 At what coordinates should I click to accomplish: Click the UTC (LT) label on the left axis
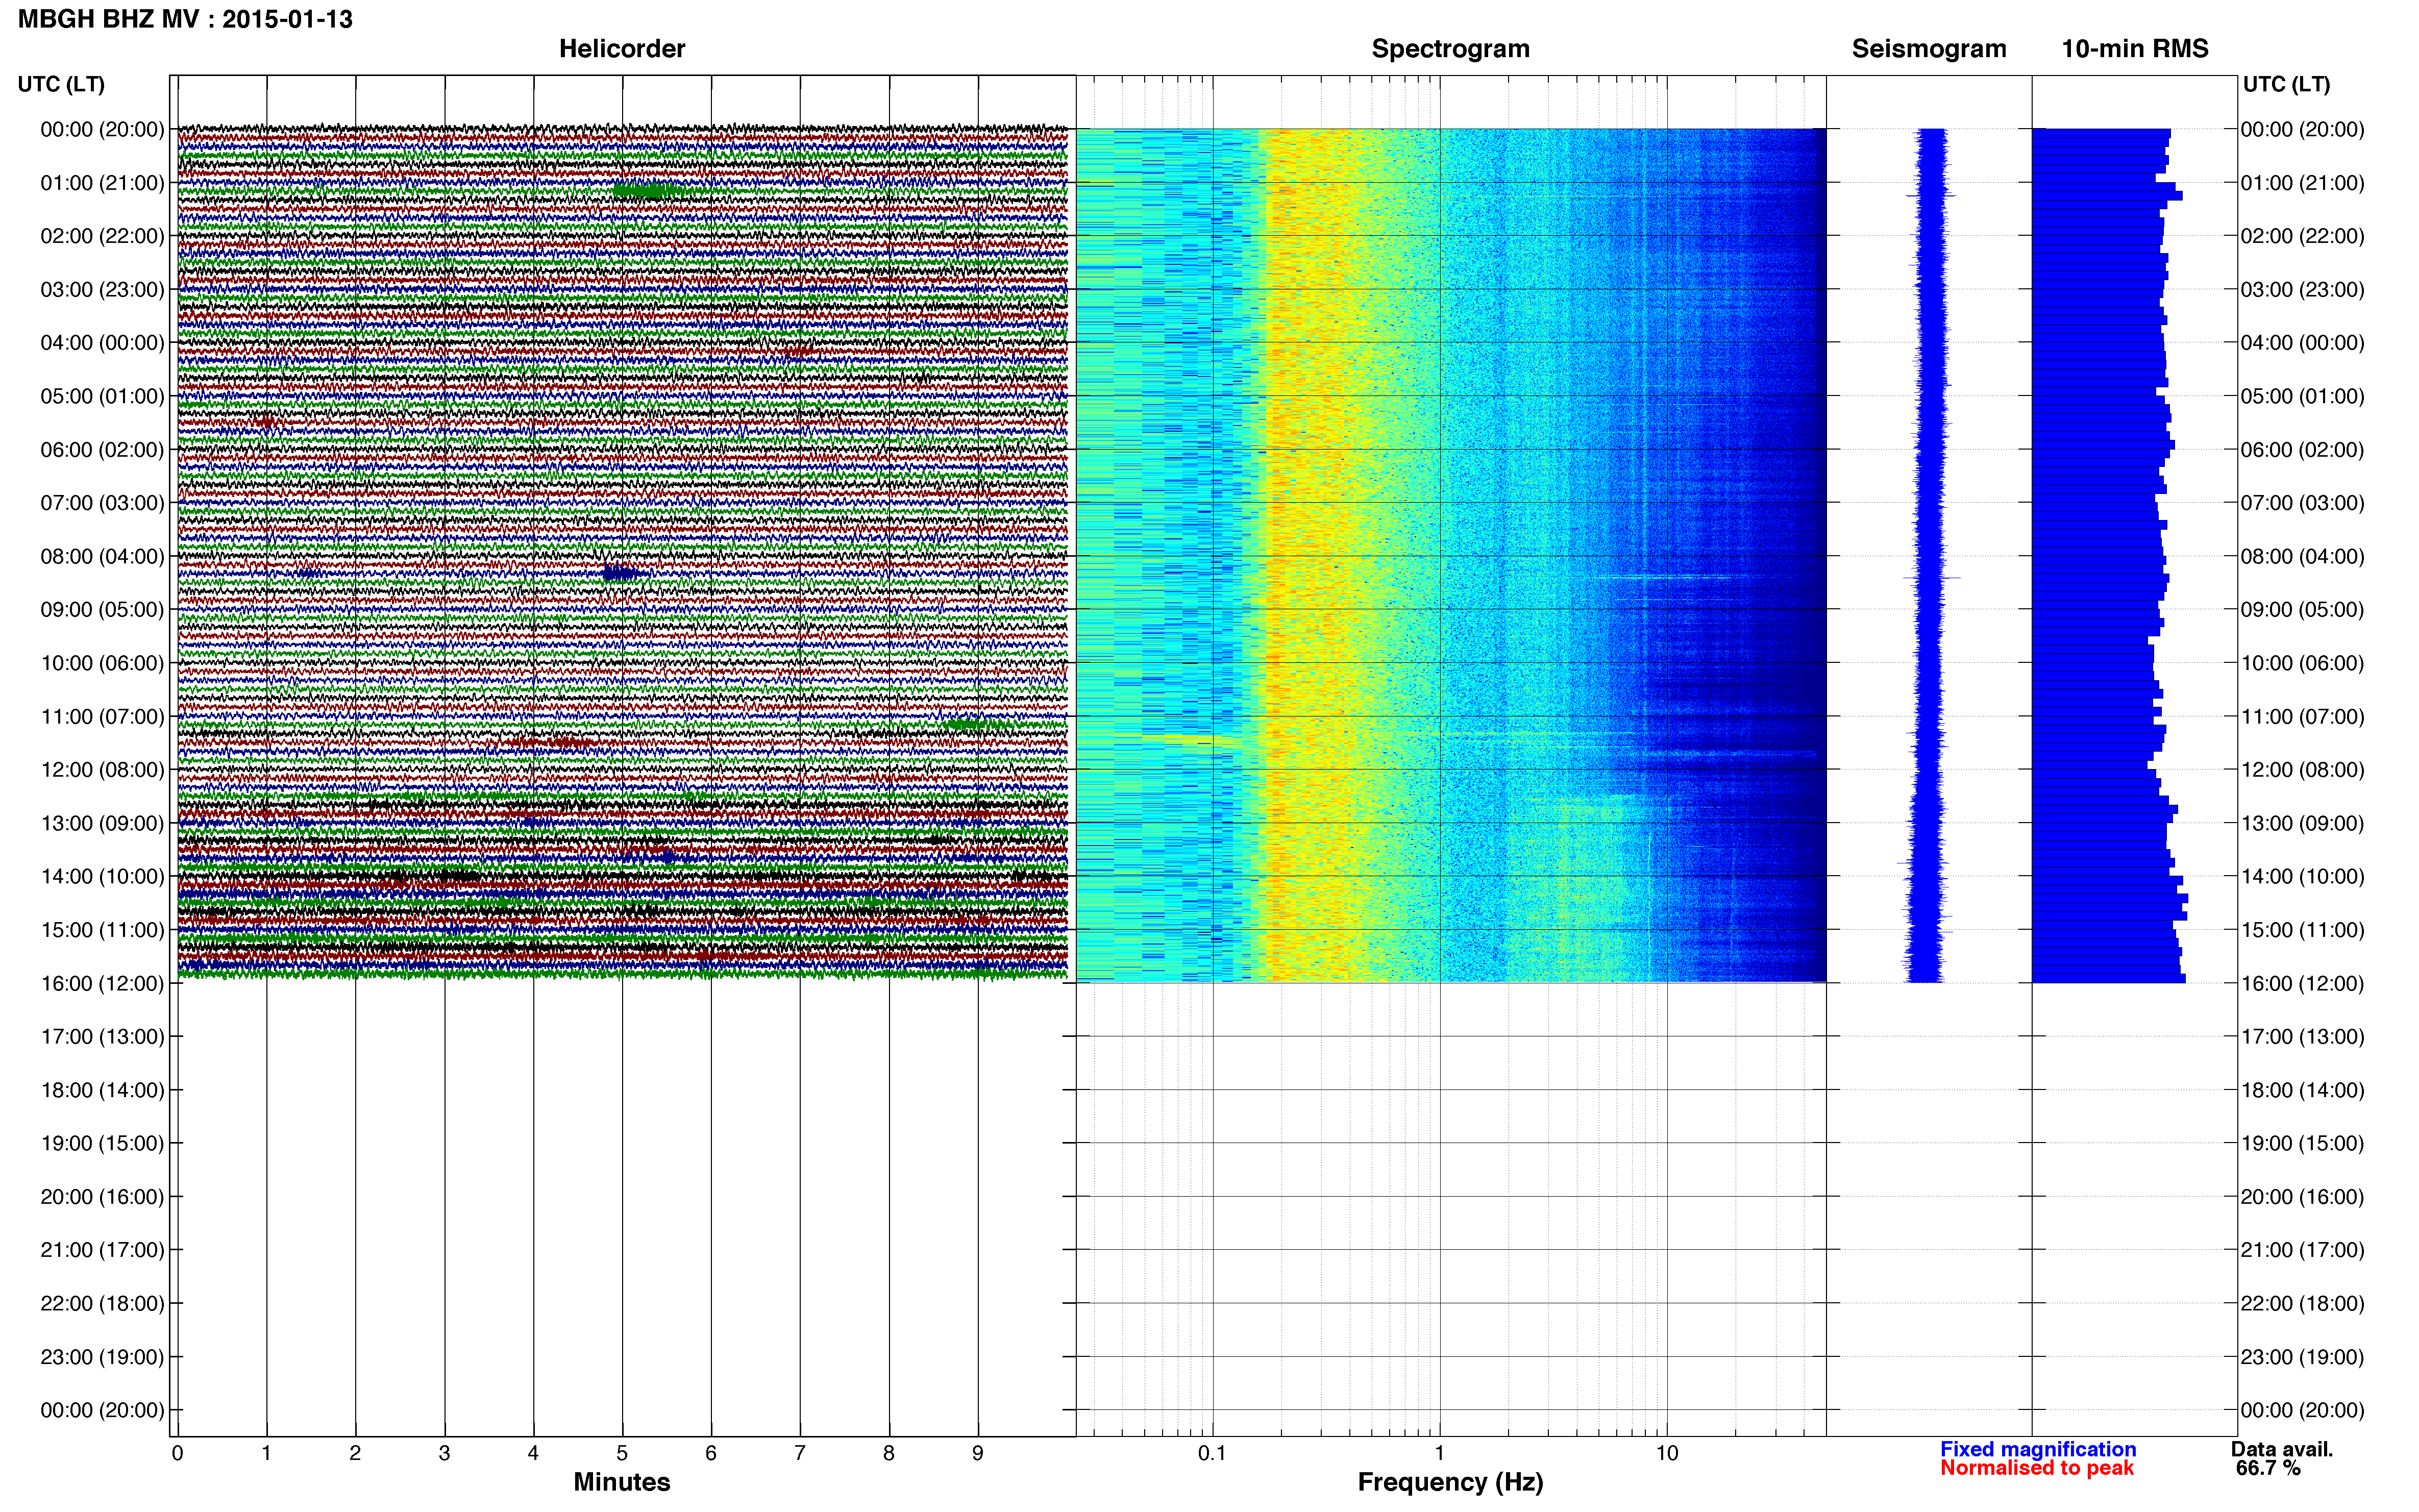pyautogui.click(x=61, y=84)
